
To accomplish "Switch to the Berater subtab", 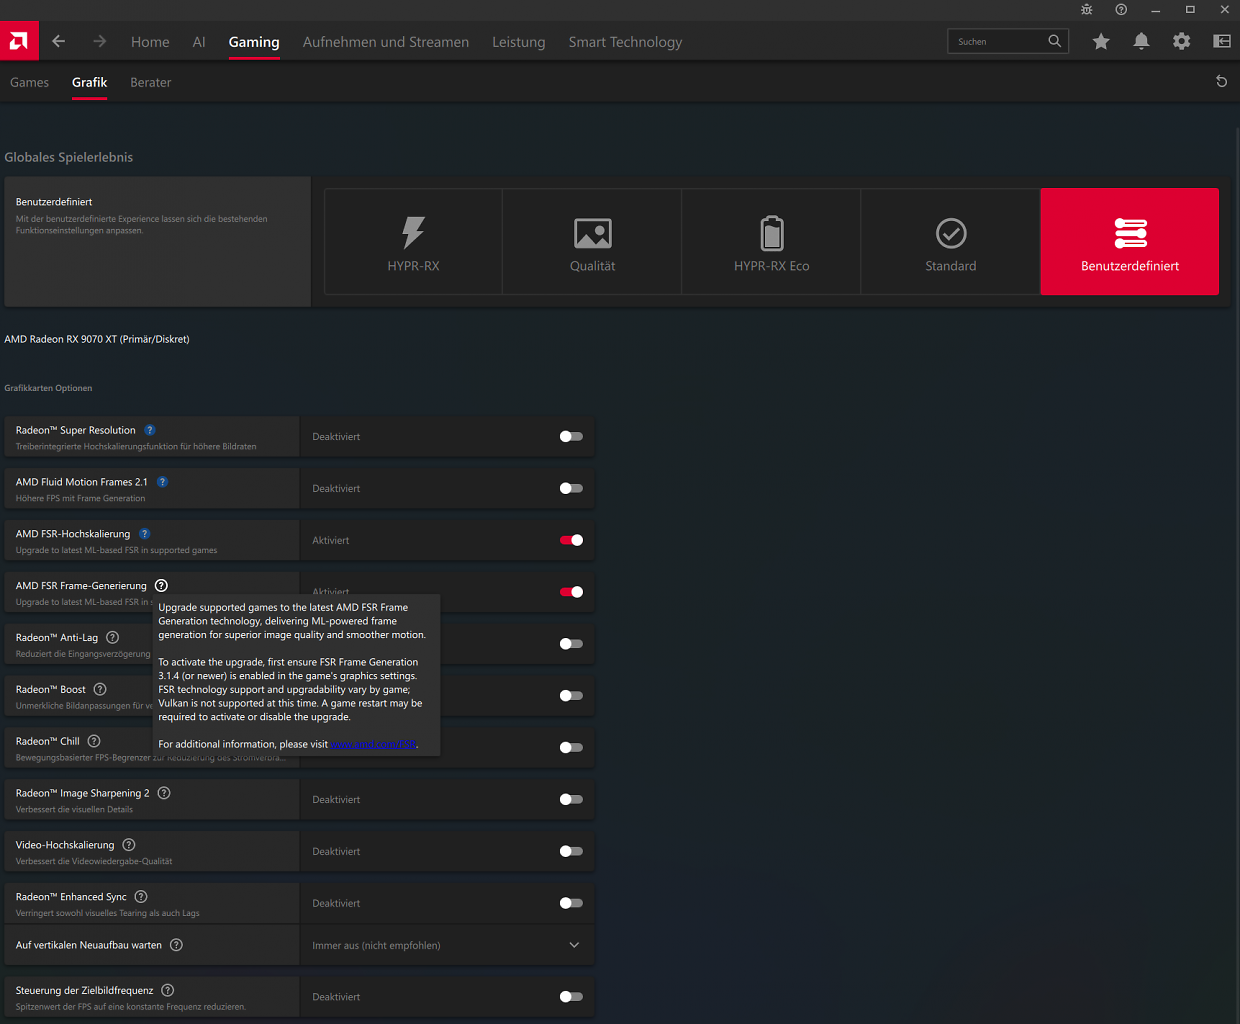I will (x=151, y=82).
